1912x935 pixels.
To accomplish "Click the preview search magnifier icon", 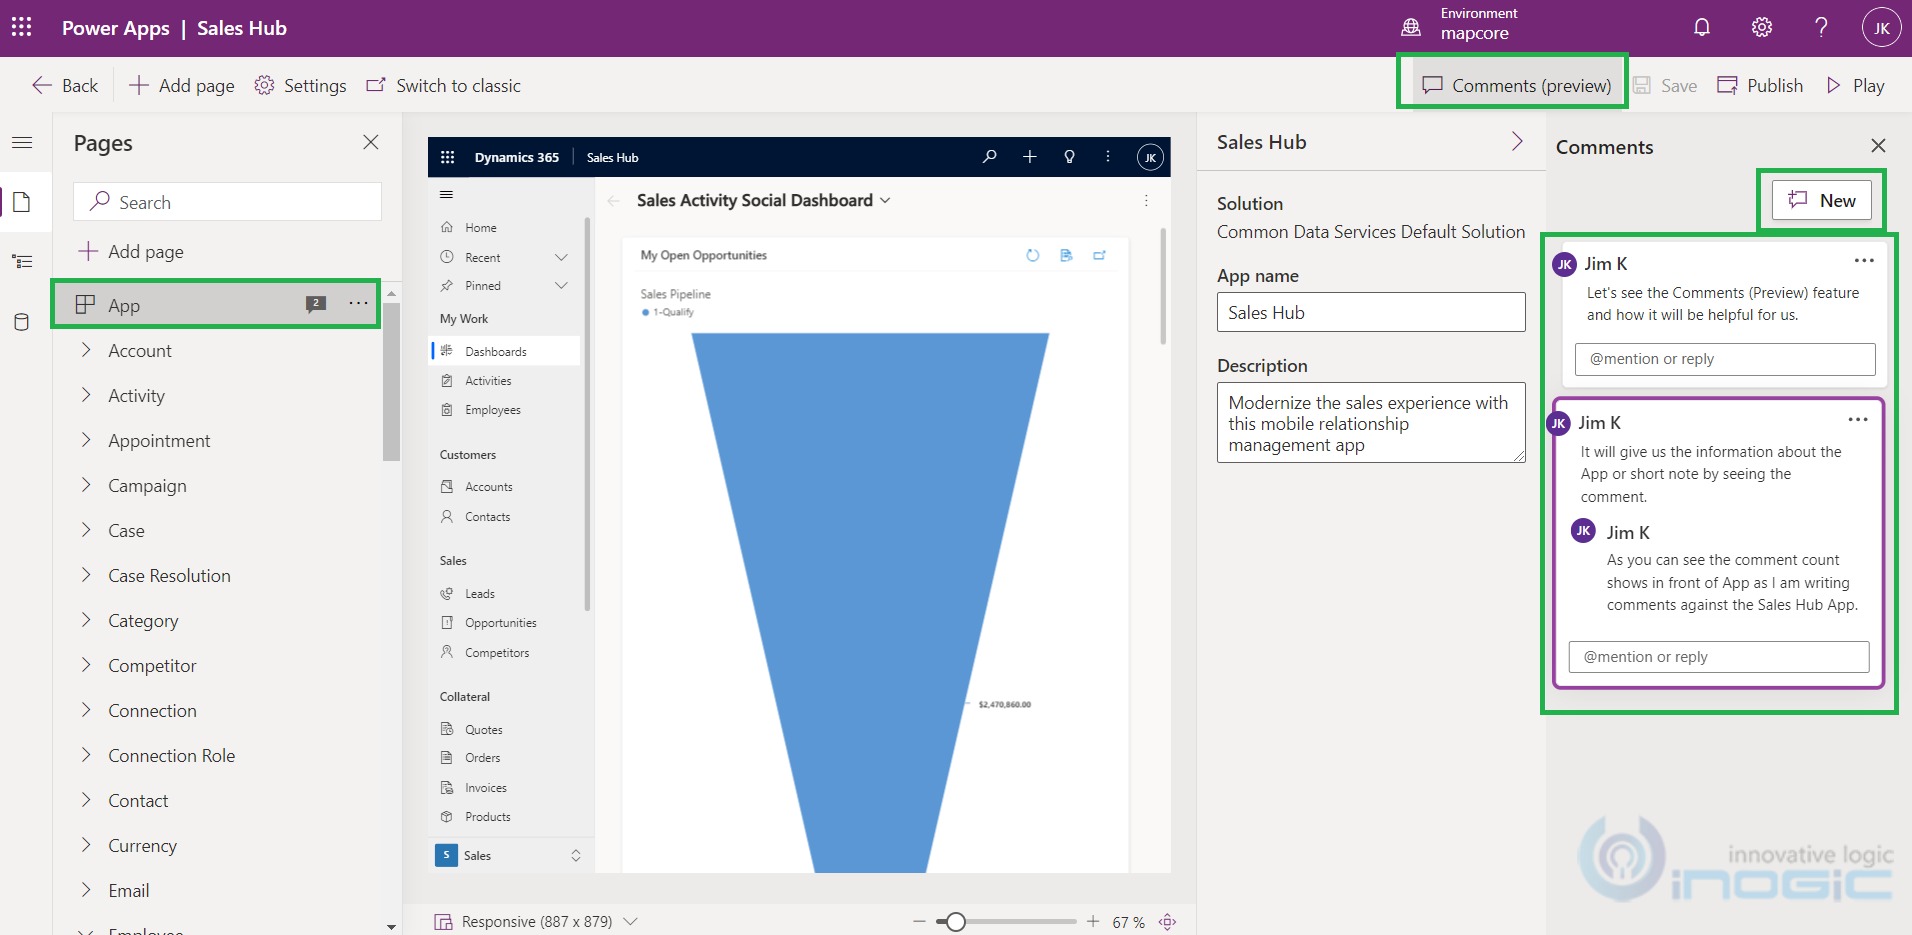I will (989, 157).
